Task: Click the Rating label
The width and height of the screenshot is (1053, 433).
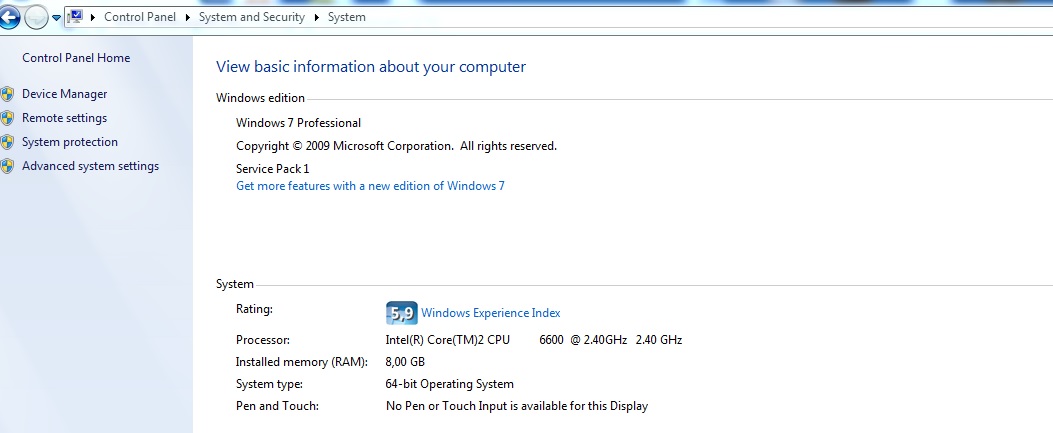Action: [255, 309]
